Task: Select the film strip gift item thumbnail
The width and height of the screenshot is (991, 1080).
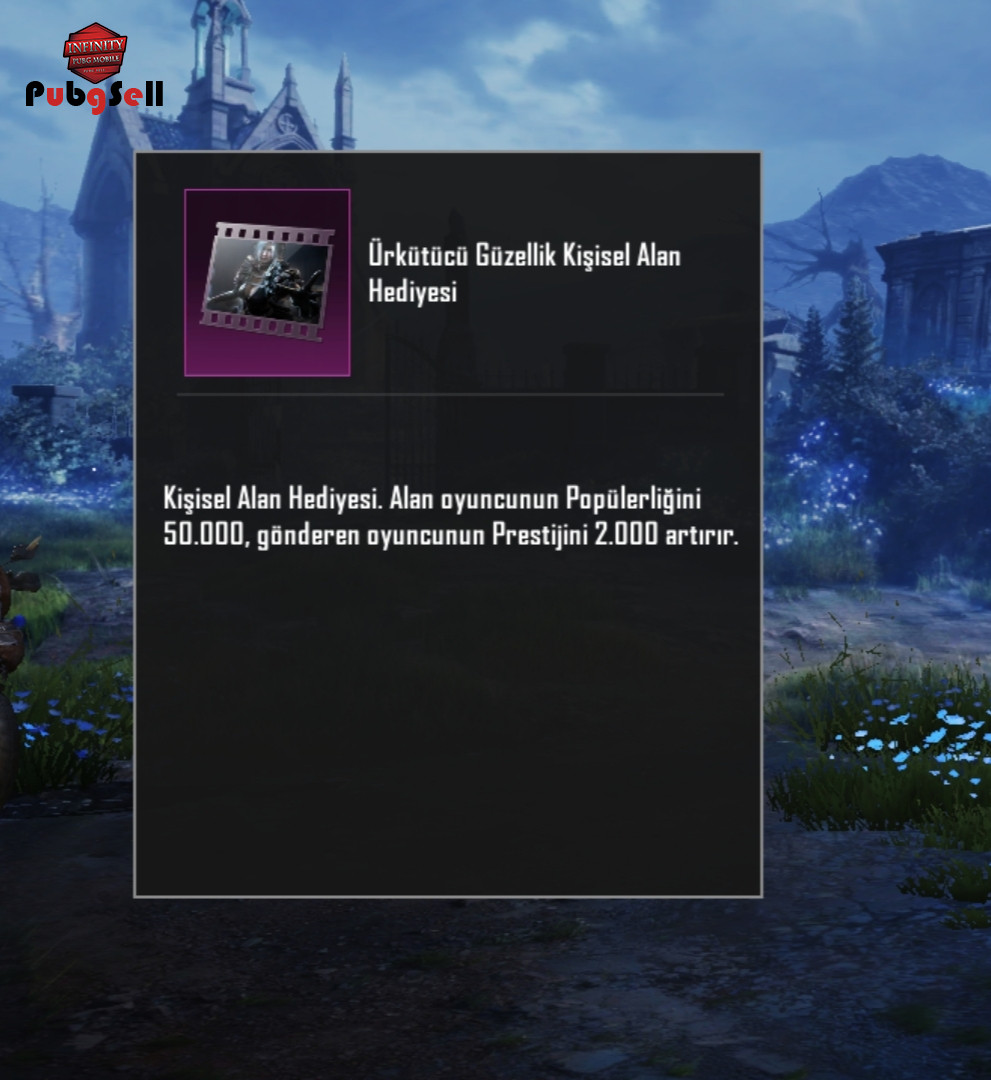Action: 267,282
